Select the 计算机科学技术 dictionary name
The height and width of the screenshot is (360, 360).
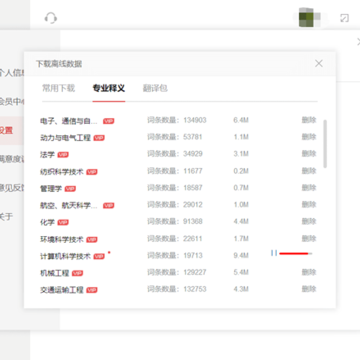click(65, 256)
